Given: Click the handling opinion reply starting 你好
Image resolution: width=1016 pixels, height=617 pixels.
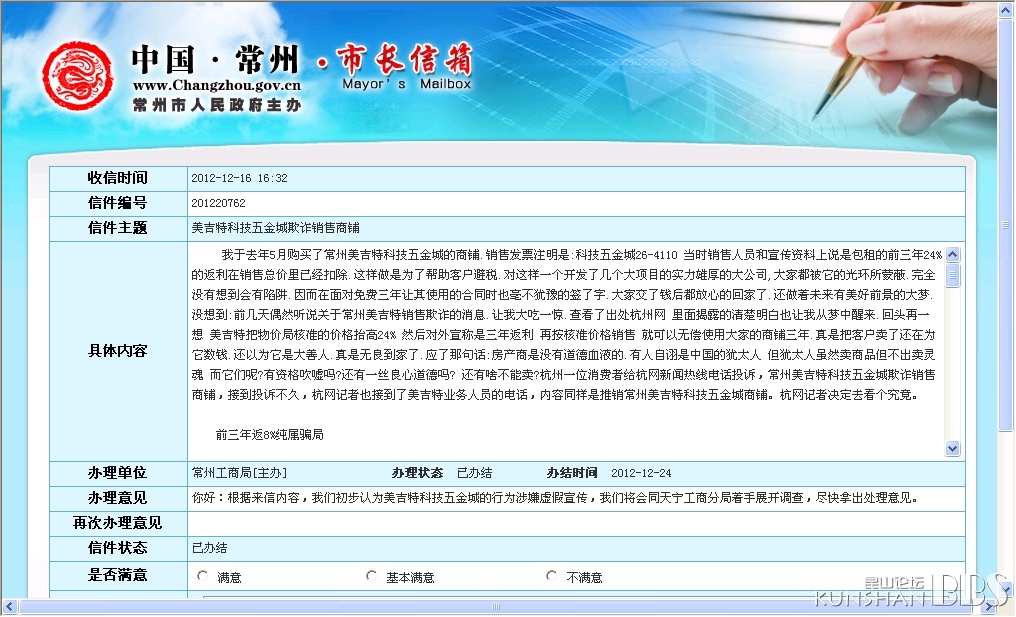Looking at the screenshot, I should point(555,498).
